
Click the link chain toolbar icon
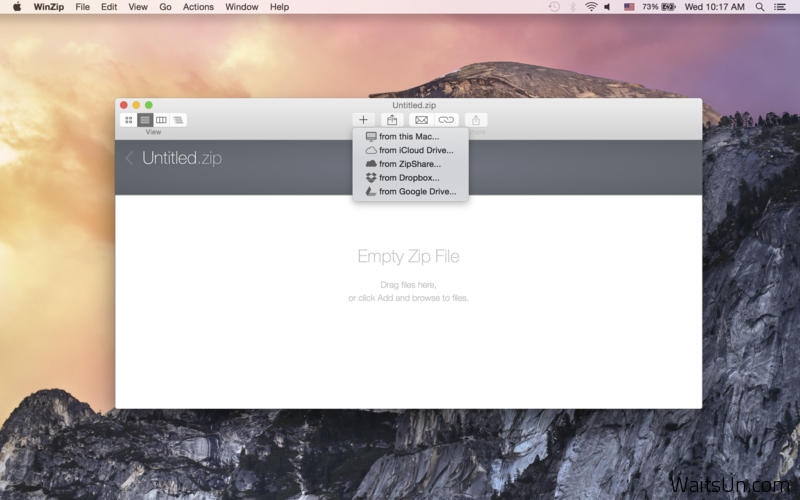point(446,120)
